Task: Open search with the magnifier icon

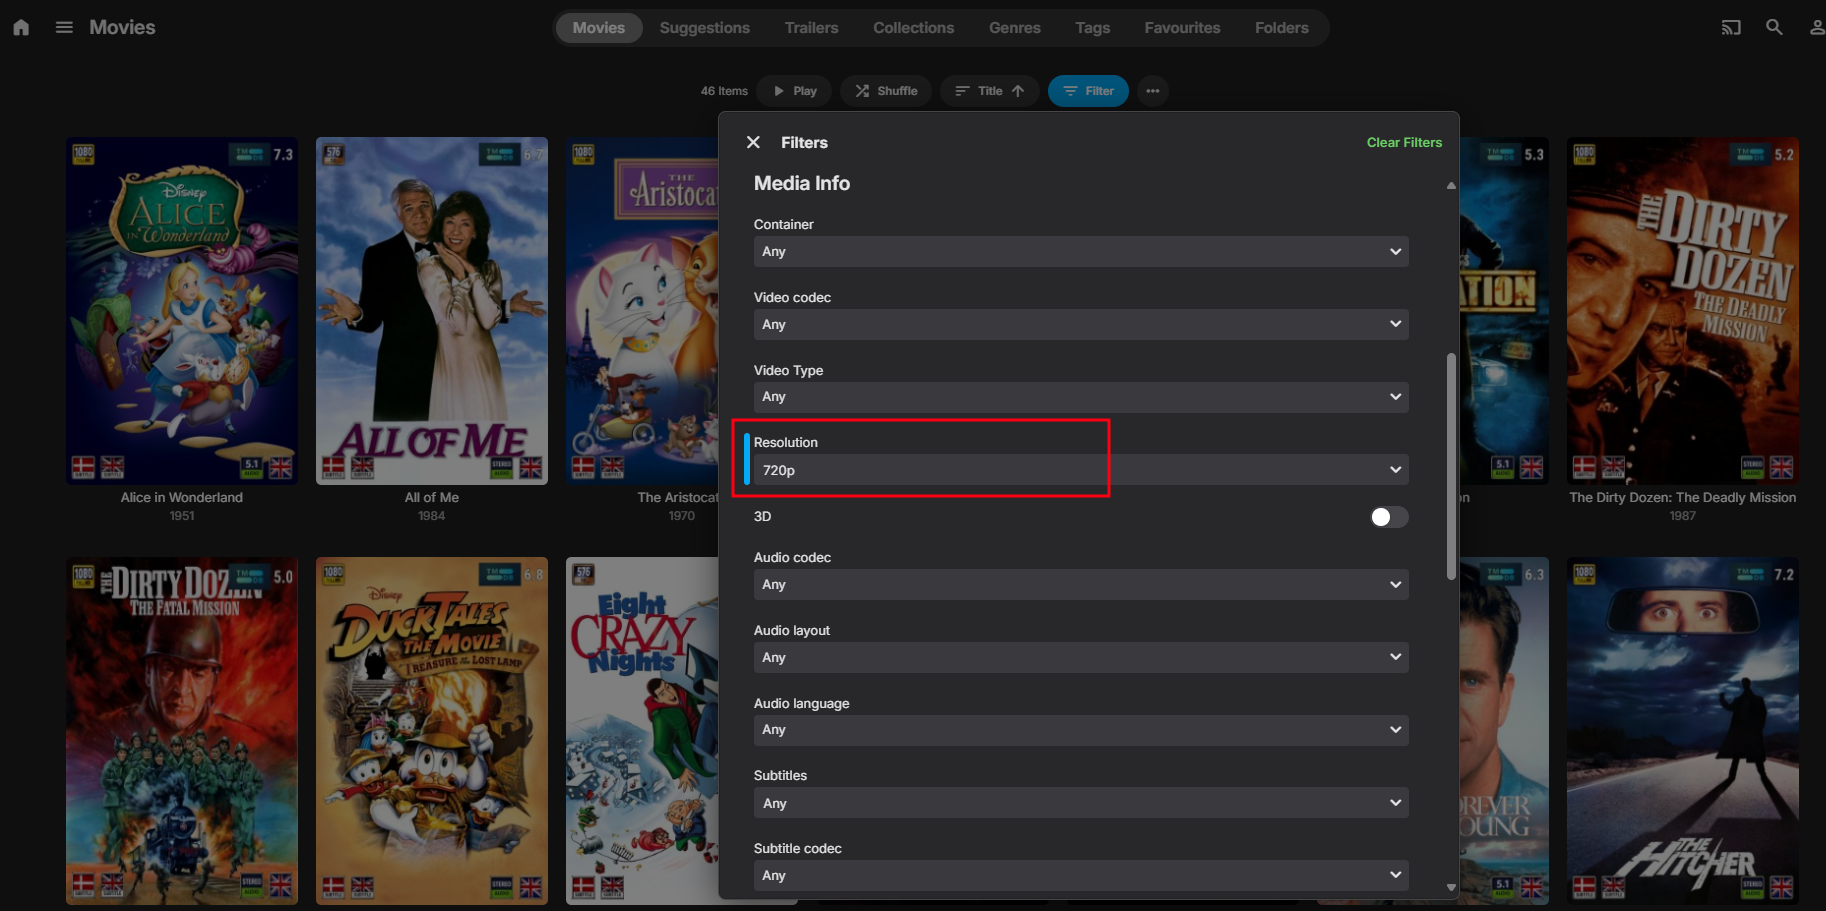Action: pyautogui.click(x=1774, y=28)
